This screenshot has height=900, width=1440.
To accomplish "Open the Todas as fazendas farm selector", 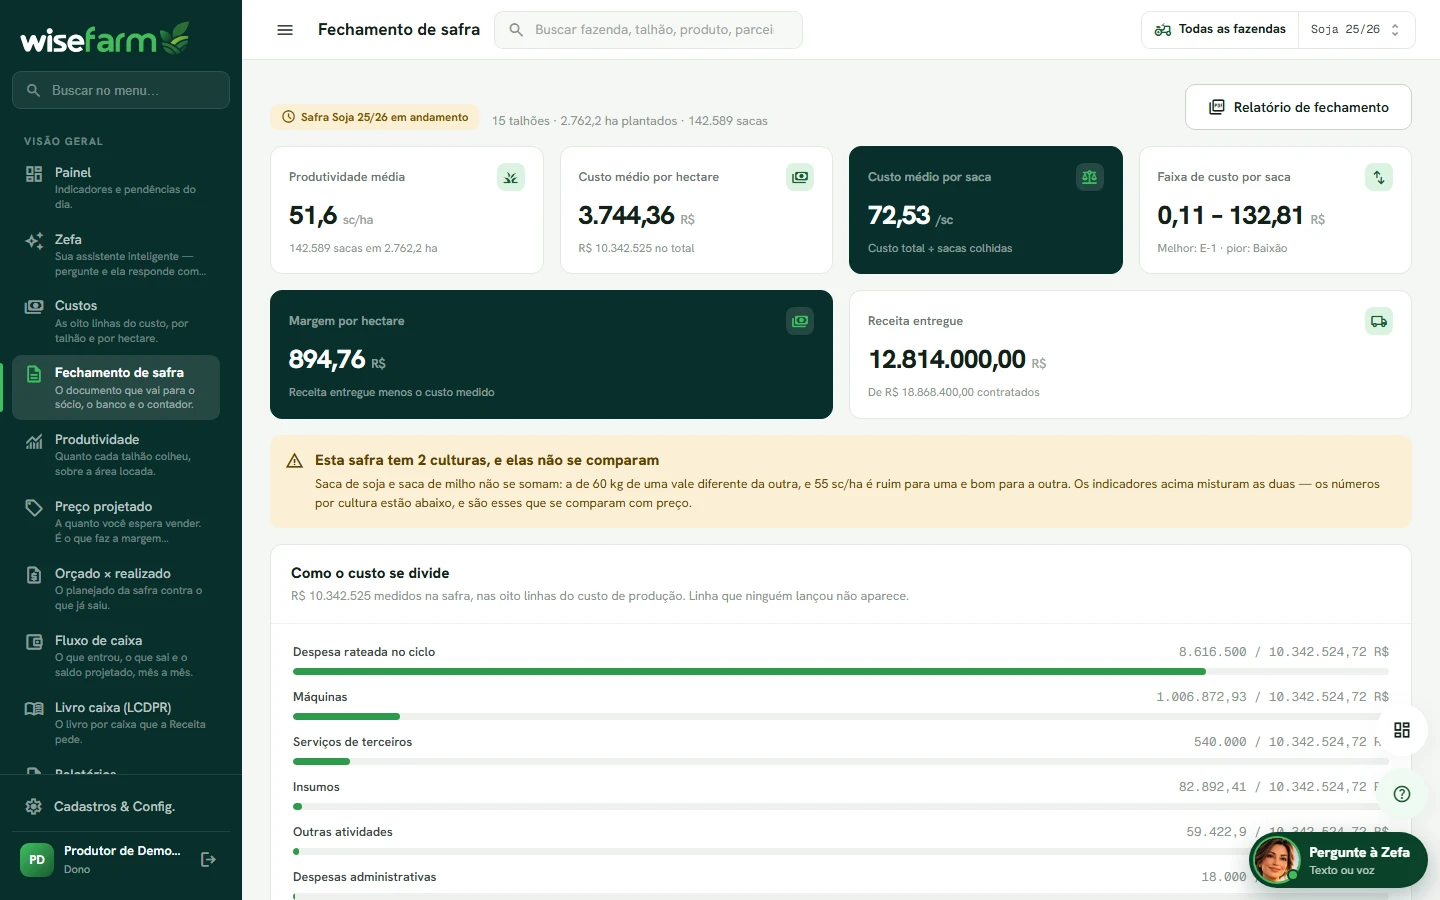I will (x=1220, y=30).
